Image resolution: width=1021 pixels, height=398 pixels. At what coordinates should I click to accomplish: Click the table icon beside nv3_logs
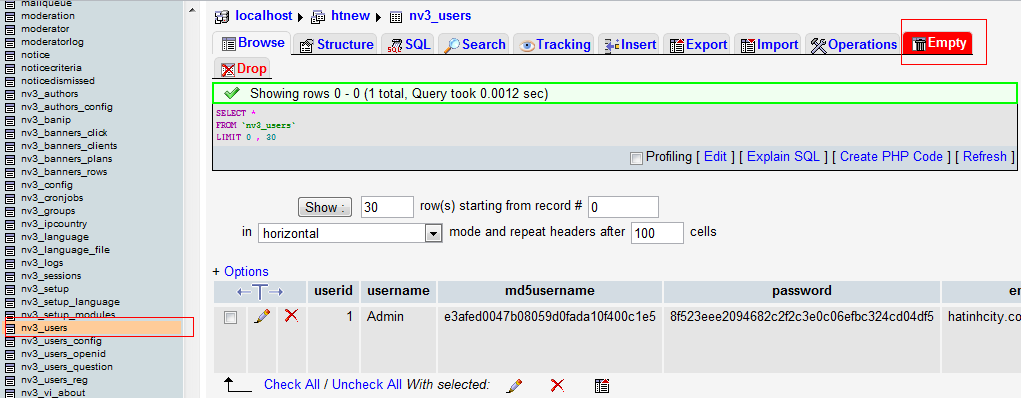coord(10,263)
